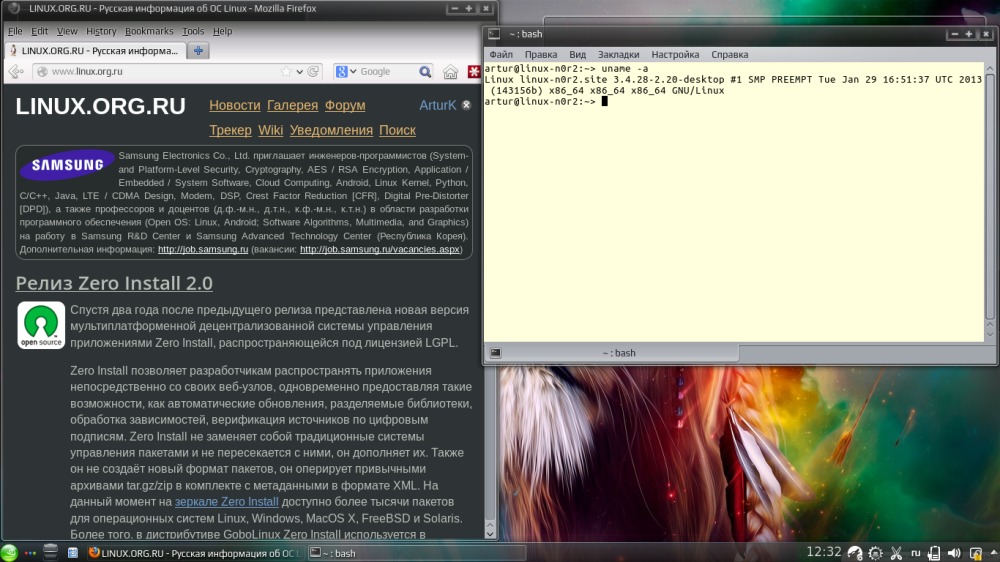Viewport: 1000px width, 562px height.
Task: Switch to bash via its taskbar entry
Action: [x=416, y=553]
